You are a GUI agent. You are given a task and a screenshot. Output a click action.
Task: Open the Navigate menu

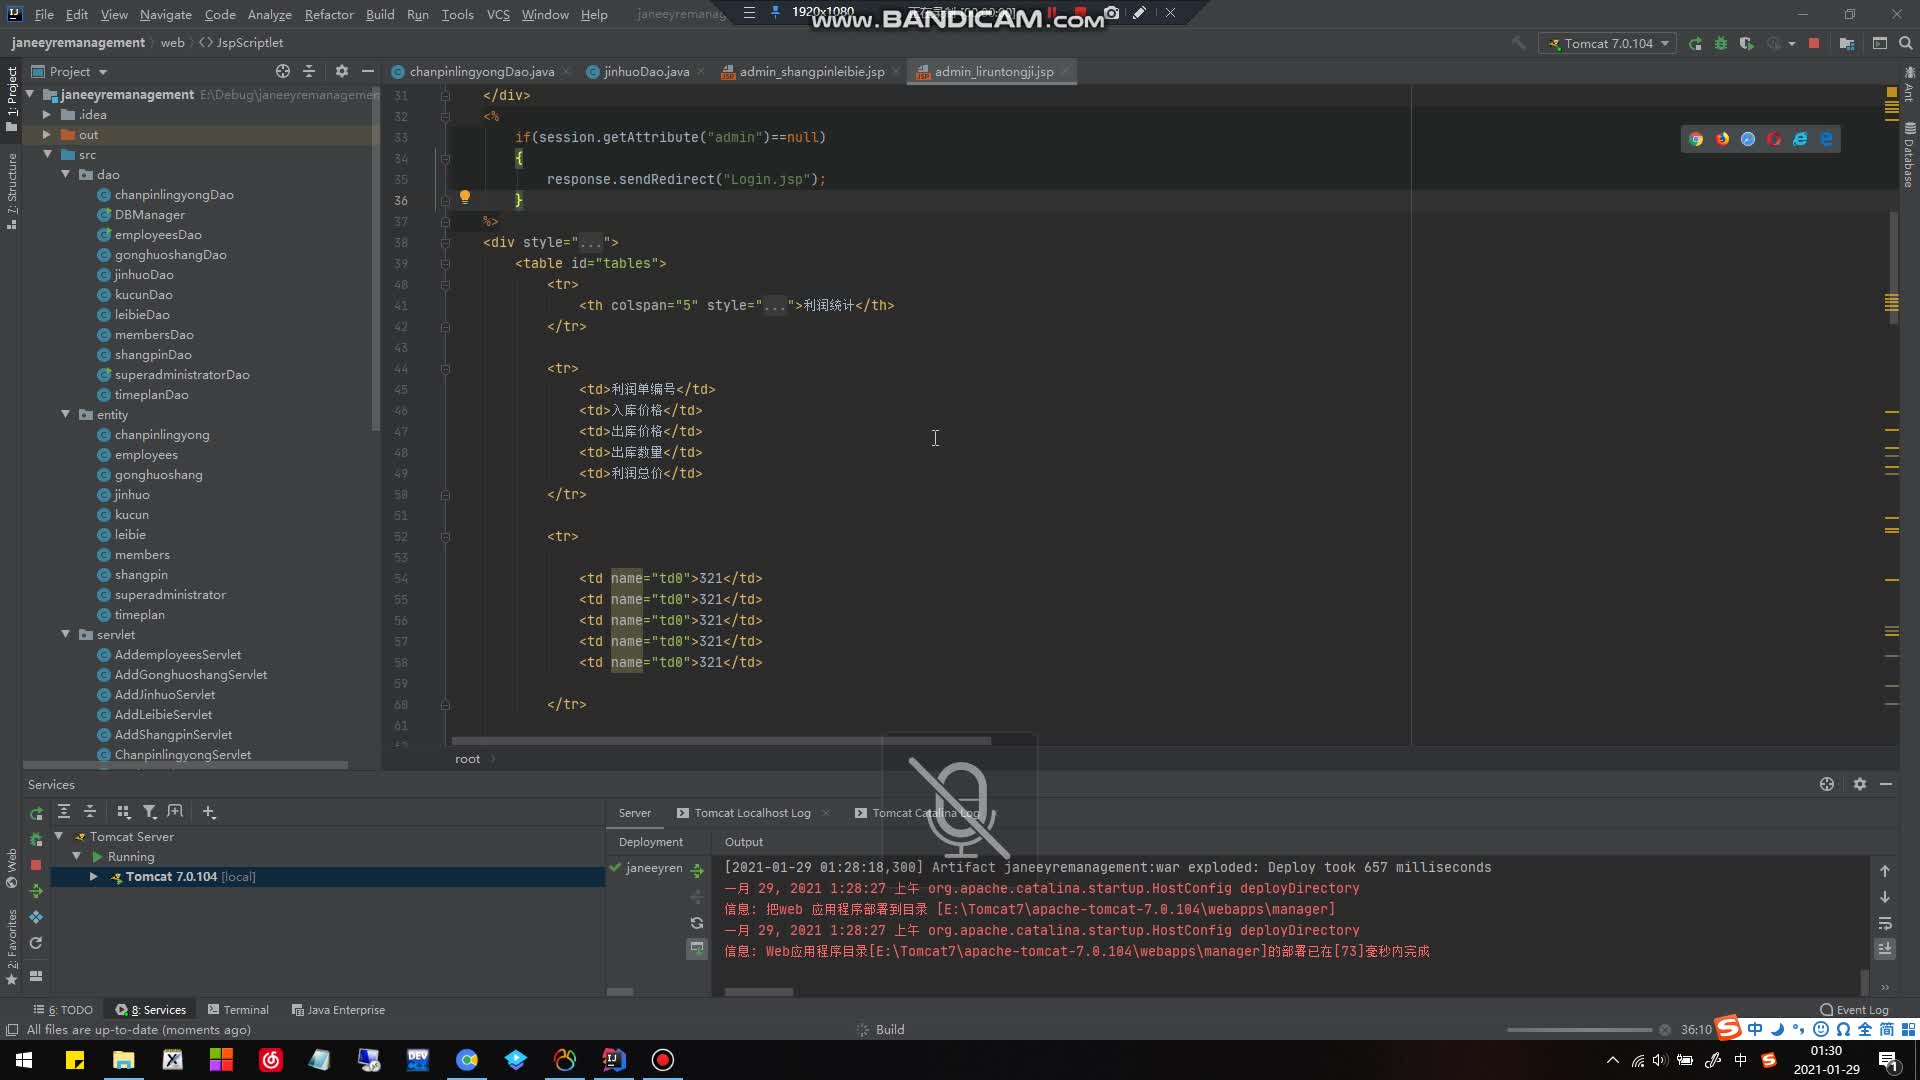165,15
